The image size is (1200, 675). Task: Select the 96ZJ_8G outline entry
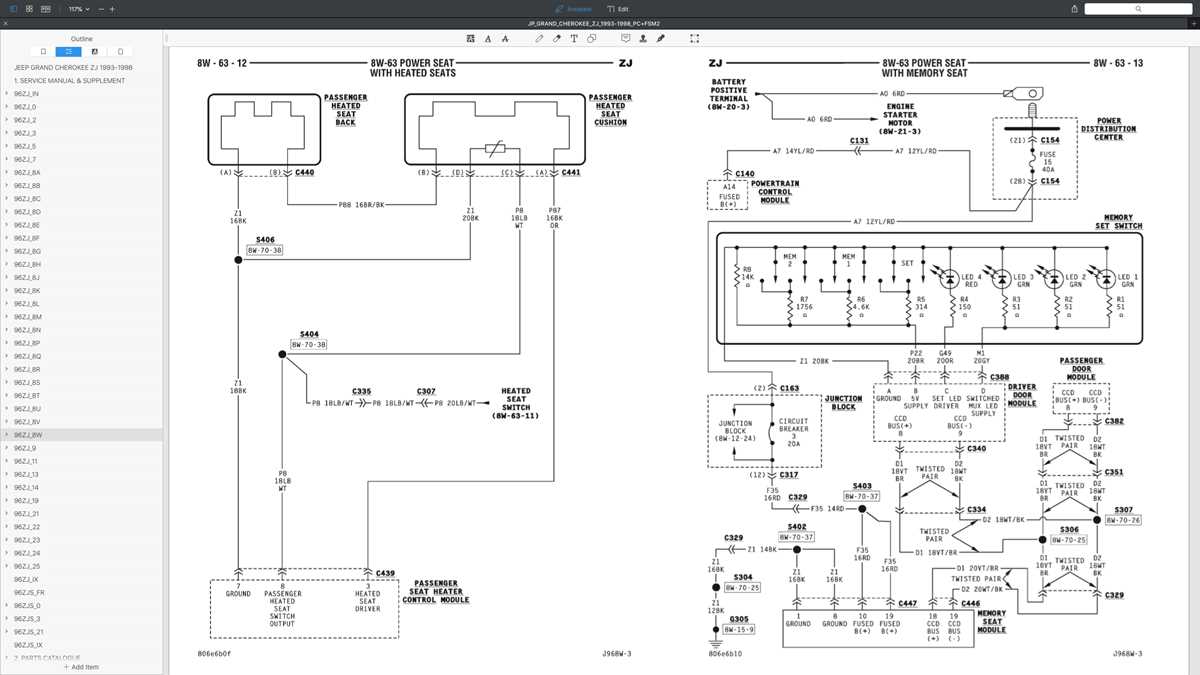(x=27, y=251)
